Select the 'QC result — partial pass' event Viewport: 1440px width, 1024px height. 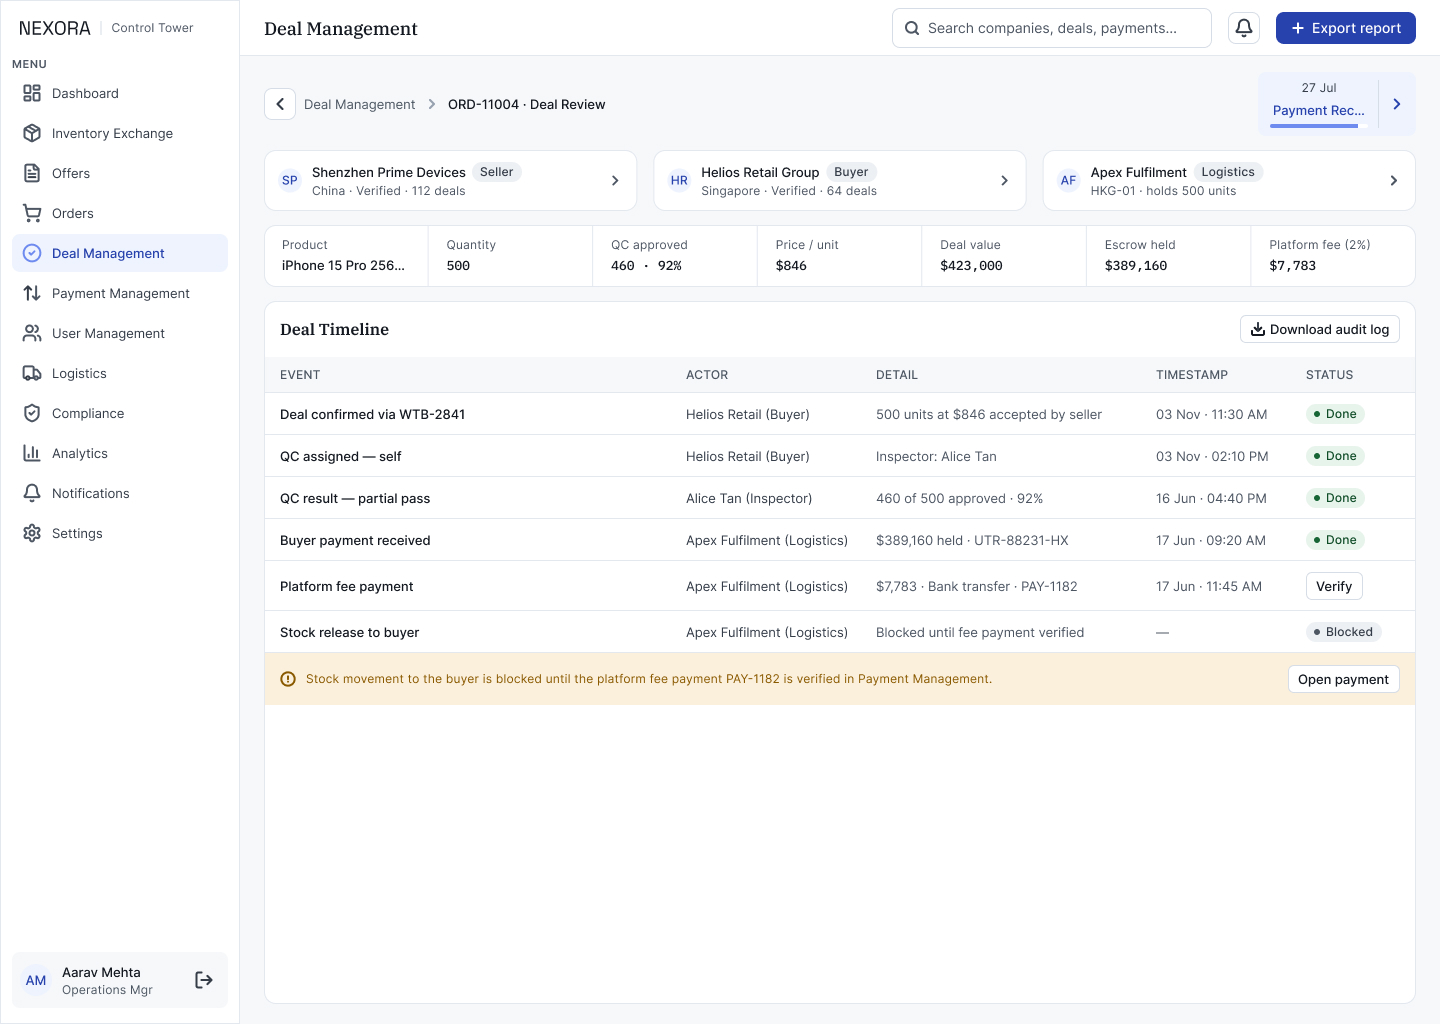click(355, 498)
